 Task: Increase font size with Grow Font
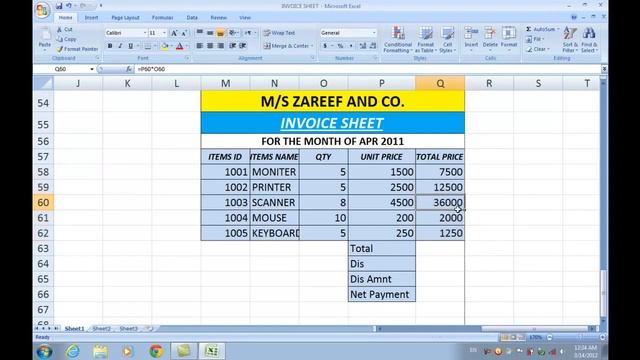click(174, 33)
